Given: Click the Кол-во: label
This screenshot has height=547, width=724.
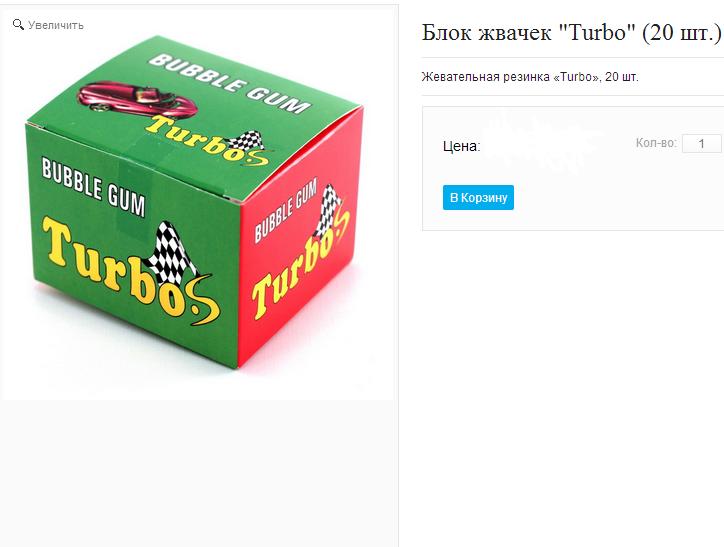Looking at the screenshot, I should tap(656, 143).
